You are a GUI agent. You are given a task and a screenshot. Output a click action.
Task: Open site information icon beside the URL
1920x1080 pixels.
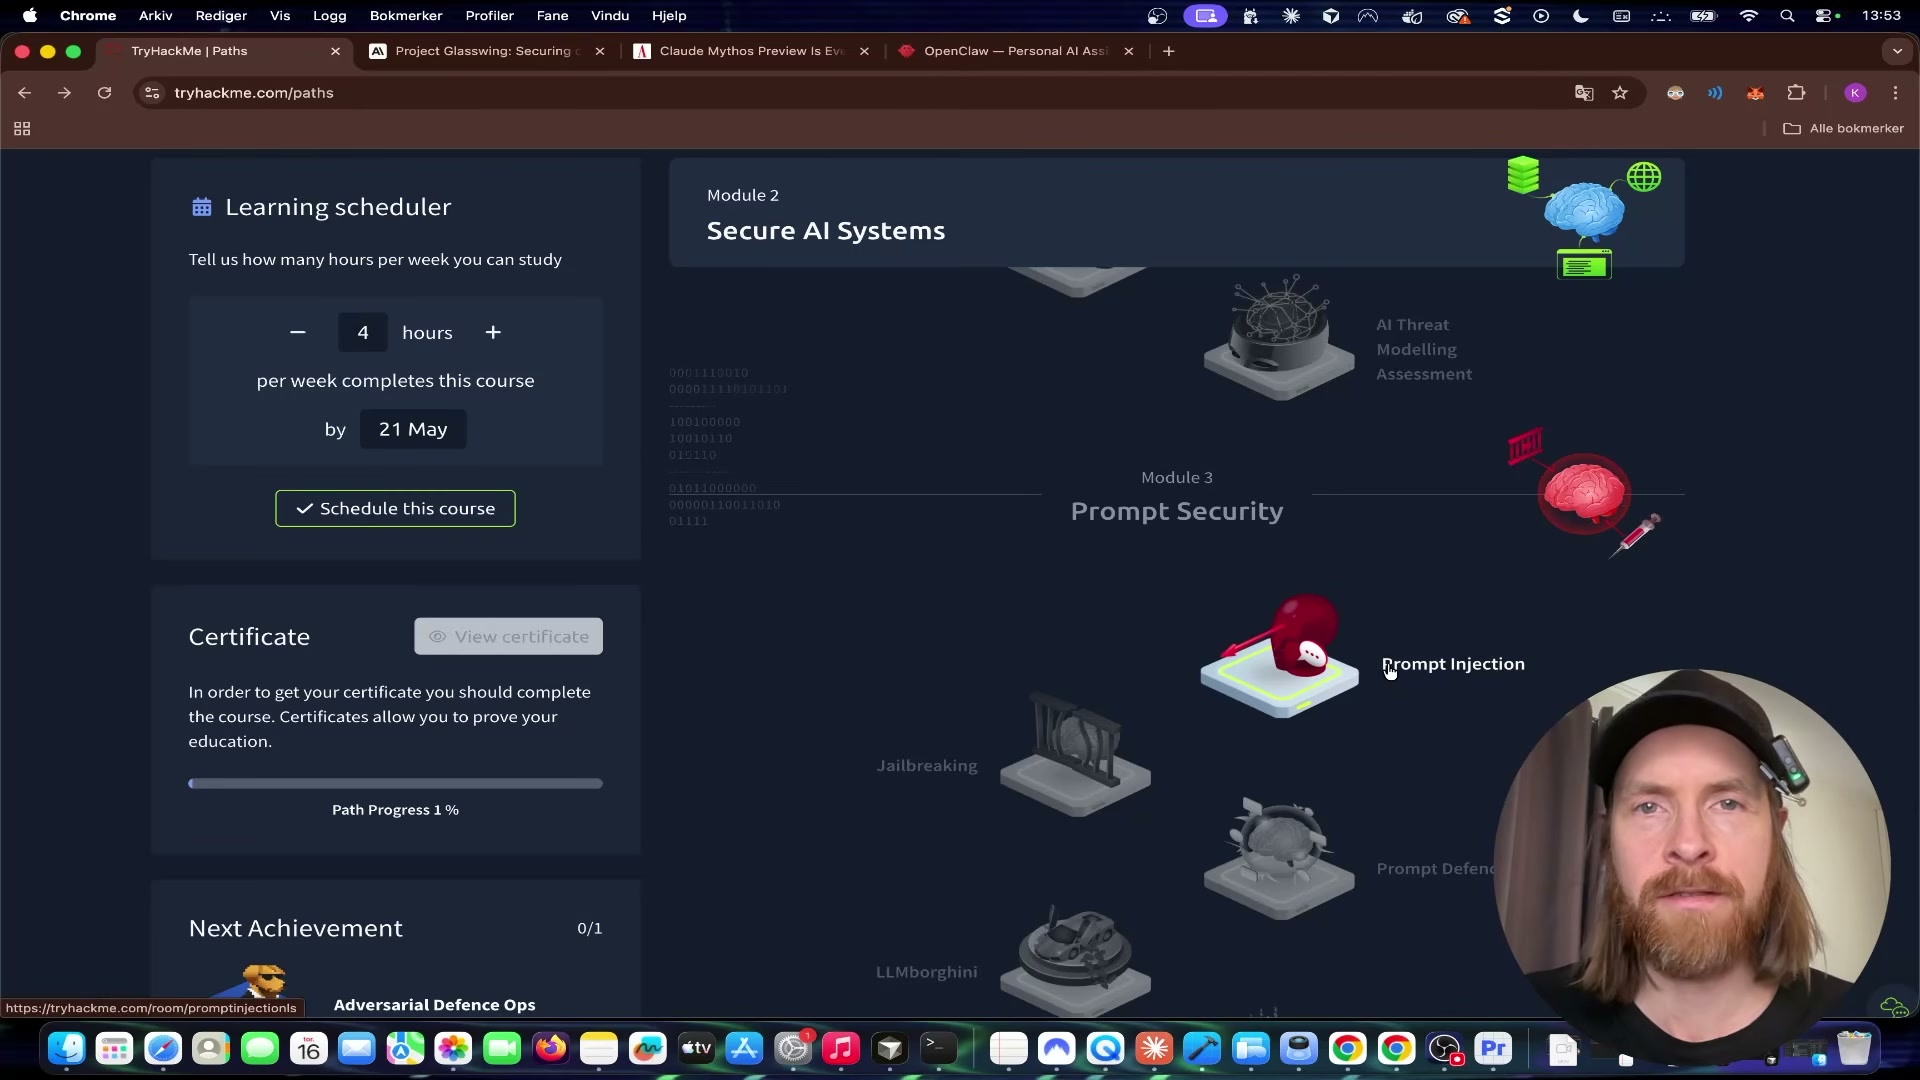151,93
